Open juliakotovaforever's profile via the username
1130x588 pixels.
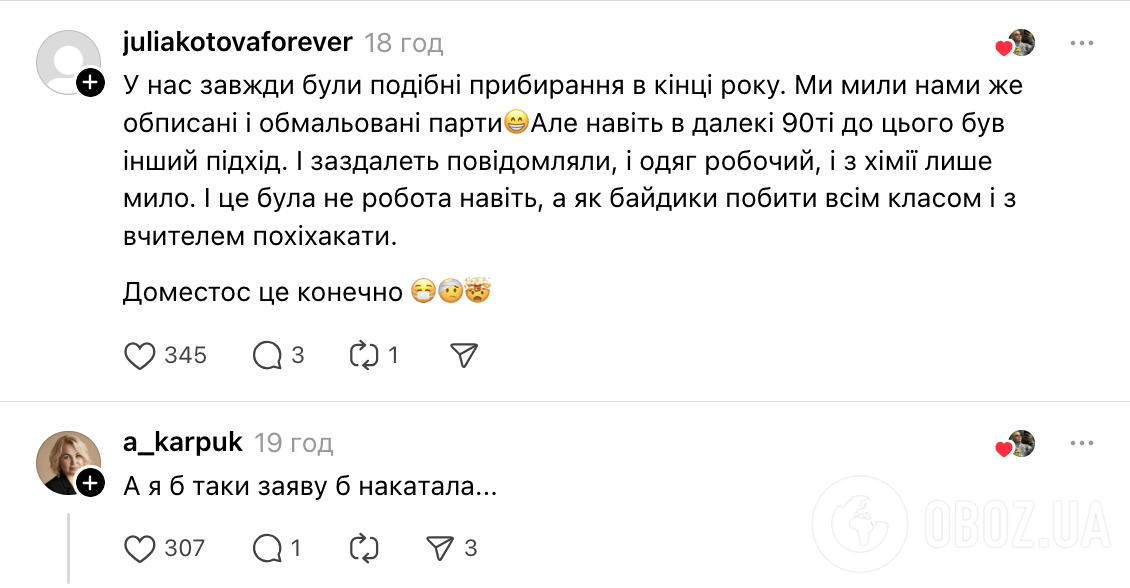point(238,42)
